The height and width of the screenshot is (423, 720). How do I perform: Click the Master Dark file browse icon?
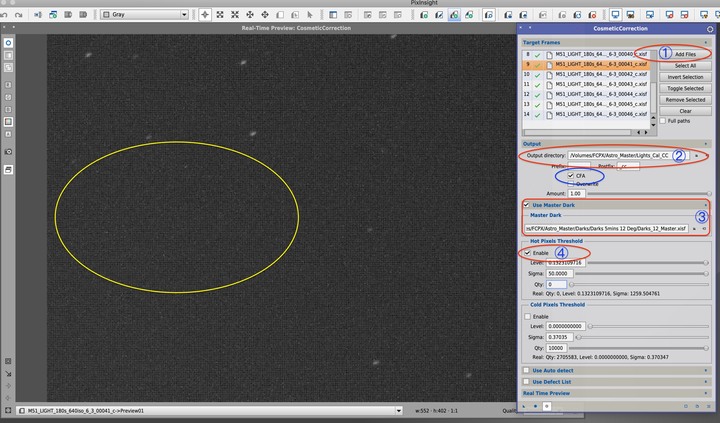(x=694, y=228)
